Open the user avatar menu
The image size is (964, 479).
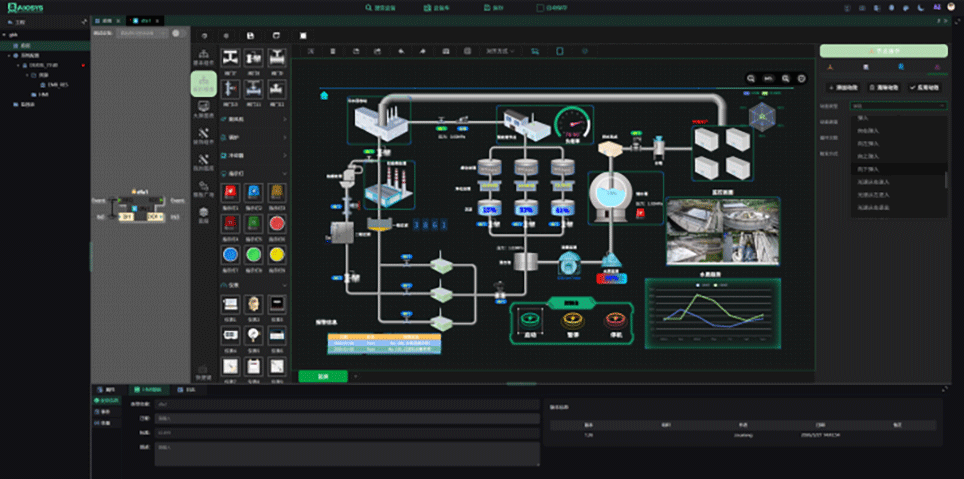tap(952, 7)
